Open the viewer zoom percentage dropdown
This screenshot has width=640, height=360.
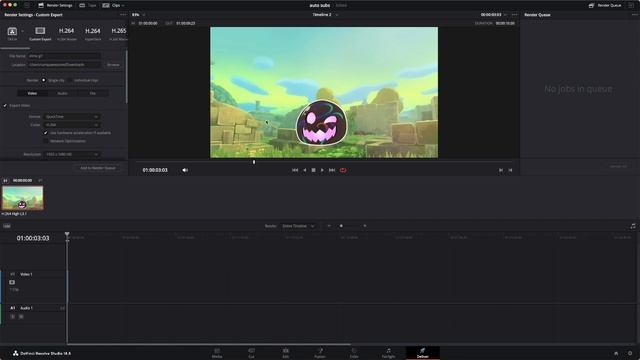[138, 15]
